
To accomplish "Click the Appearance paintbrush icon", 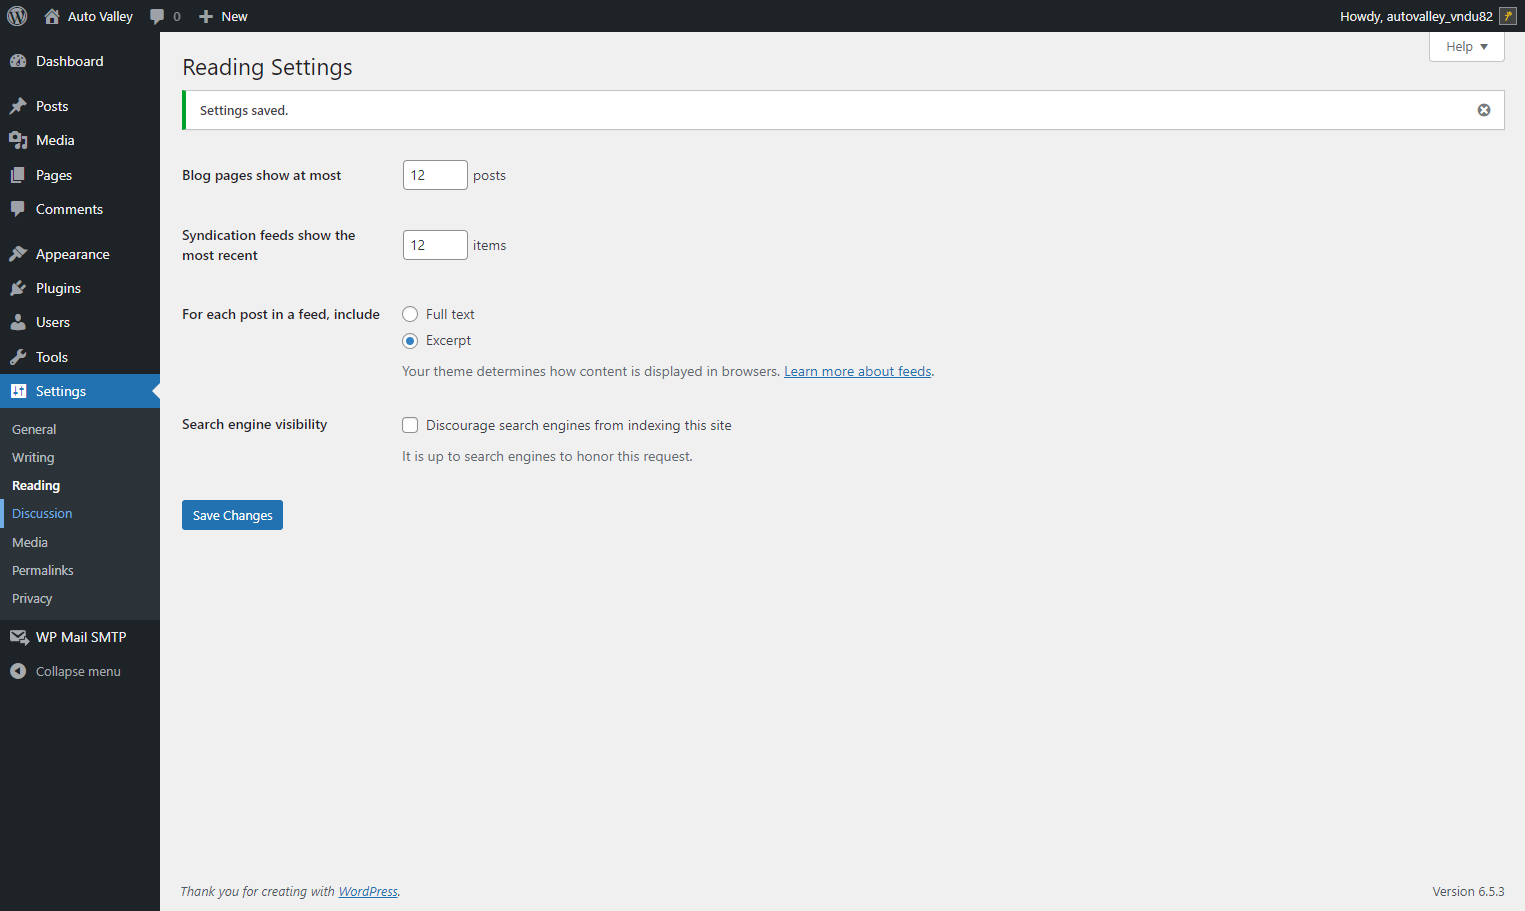I will click(x=18, y=254).
